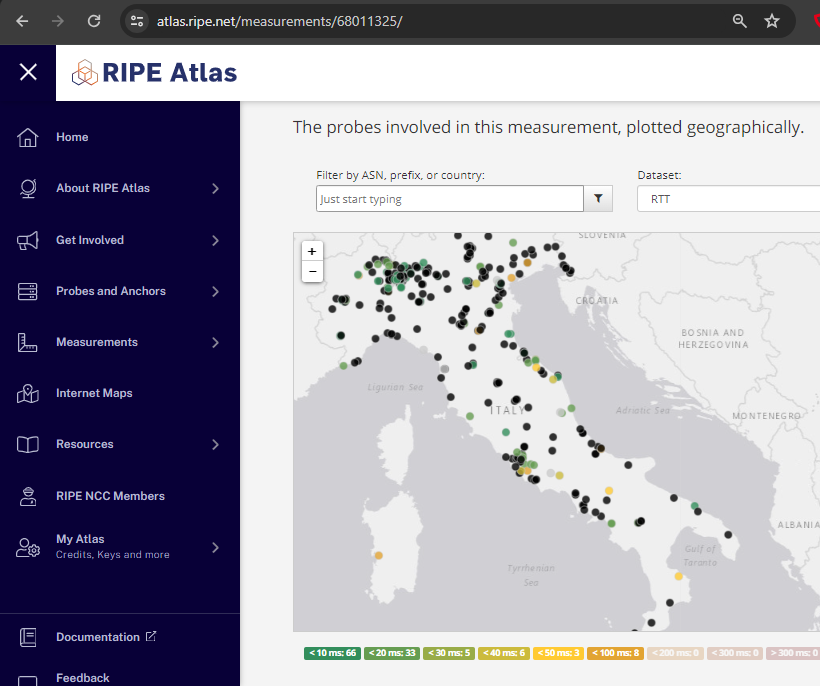This screenshot has height=686, width=820.
Task: Open Probes and Anchors menu item
Action: (x=111, y=291)
